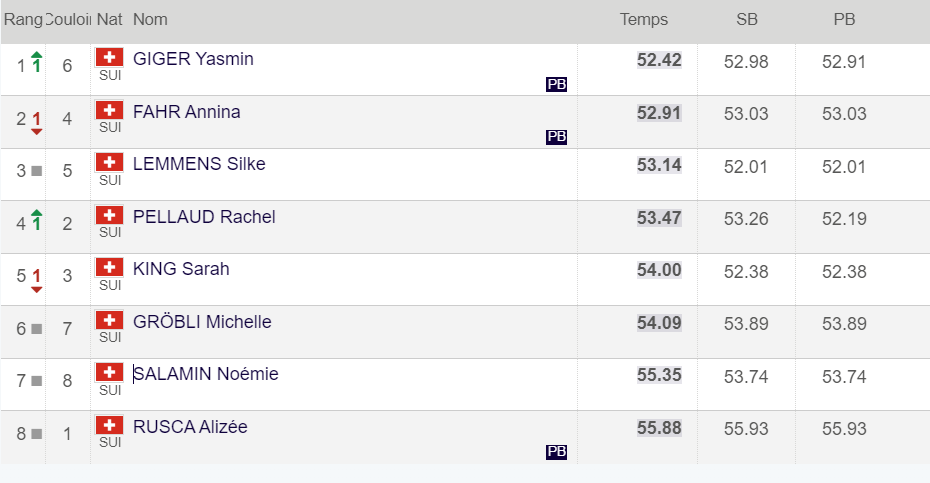Open GRÖBLI Michelle athlete link

point(202,322)
